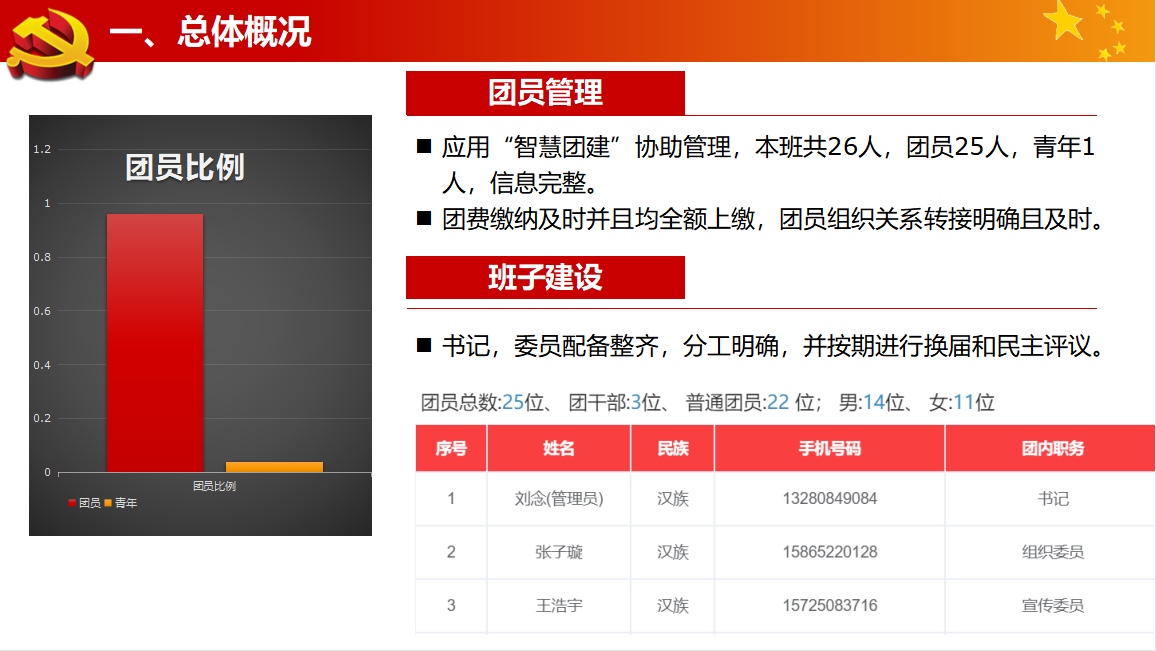
Task: Click the large yellow star in the header
Action: click(x=1064, y=20)
